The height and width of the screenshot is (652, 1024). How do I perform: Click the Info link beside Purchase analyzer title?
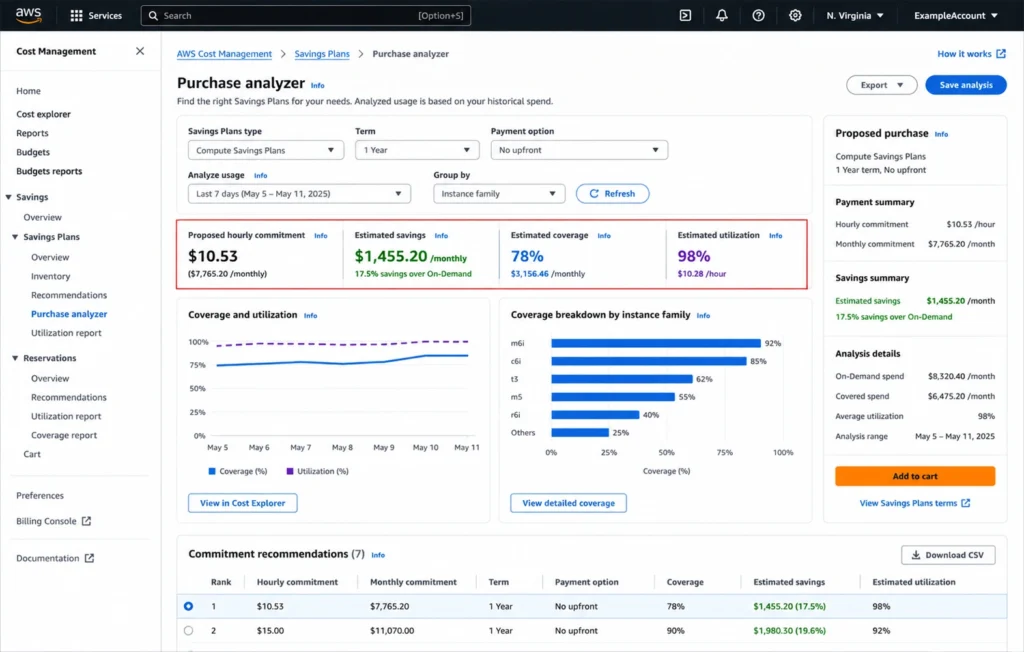[x=317, y=86]
